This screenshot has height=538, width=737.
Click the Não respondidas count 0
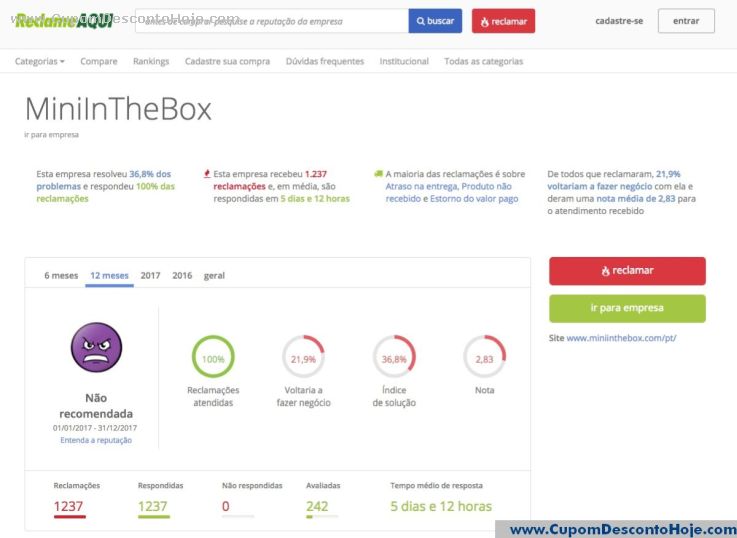tap(226, 507)
